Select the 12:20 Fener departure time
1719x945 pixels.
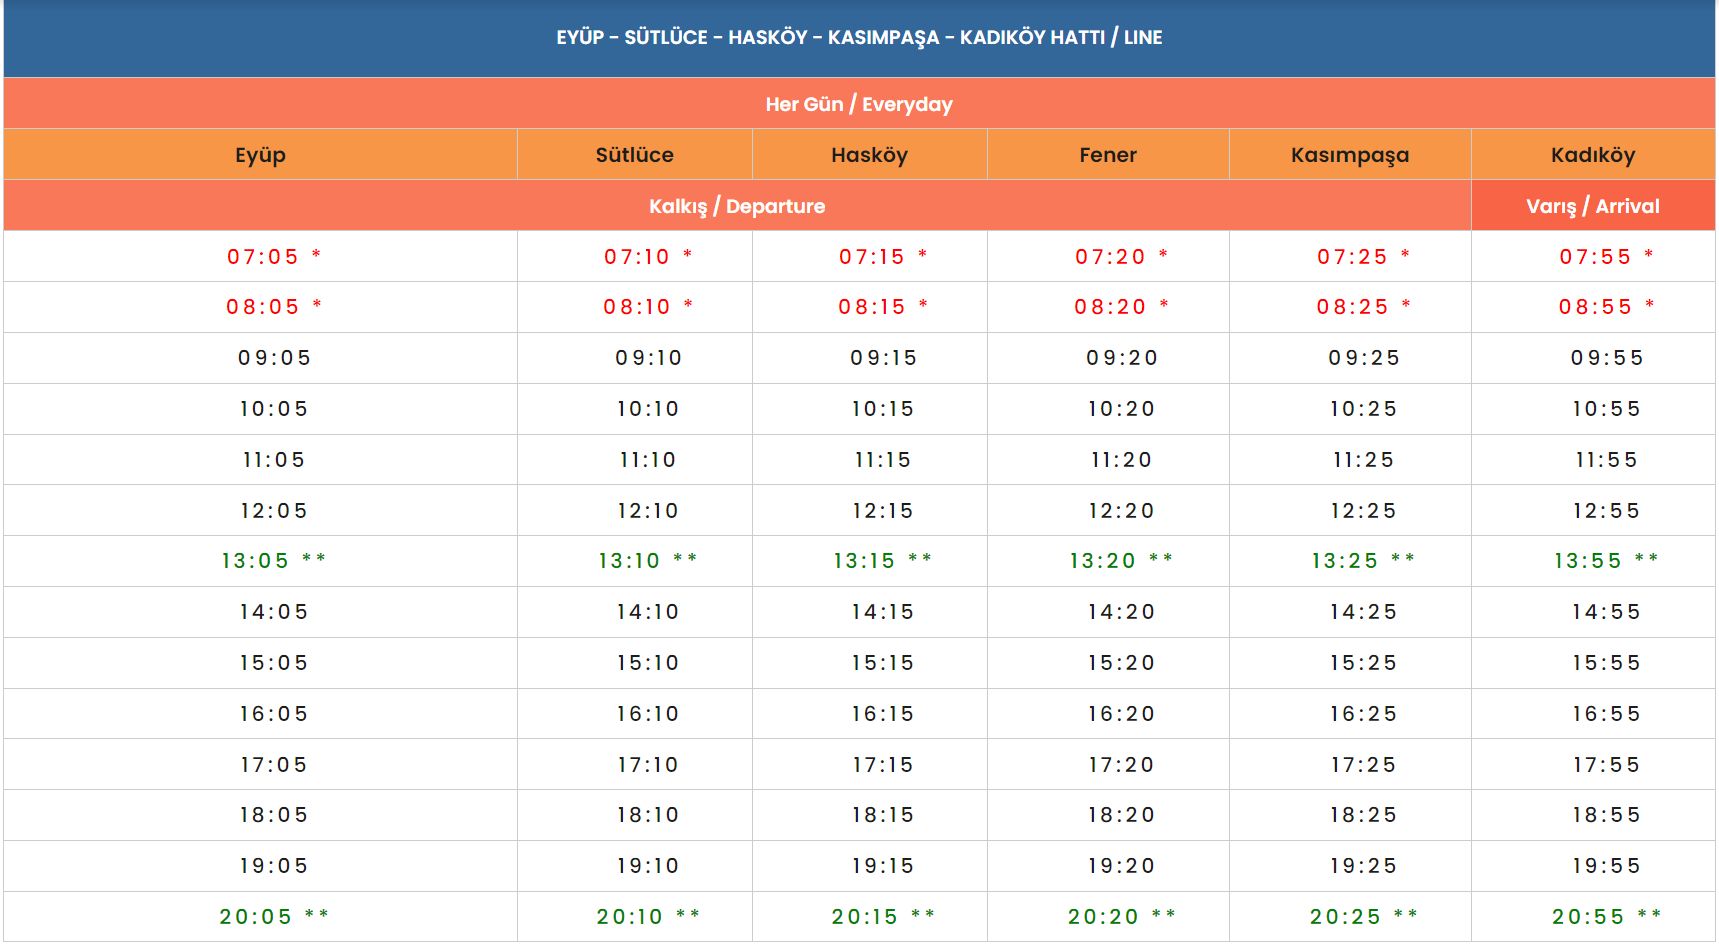click(1121, 511)
